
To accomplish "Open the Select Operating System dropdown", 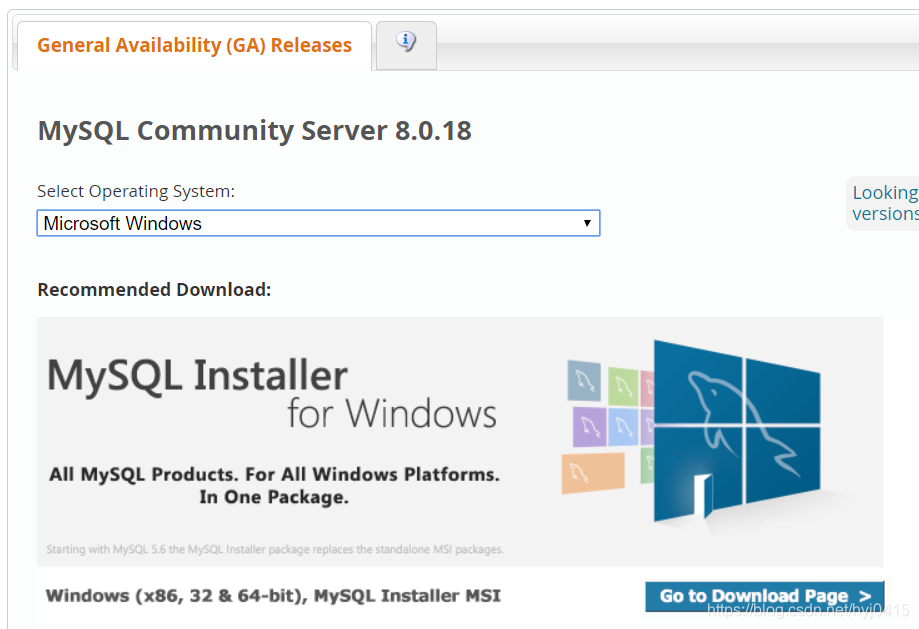I will [x=318, y=223].
